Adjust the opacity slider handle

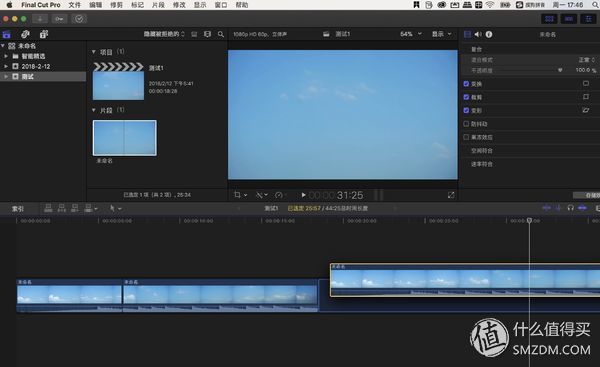[x=560, y=70]
